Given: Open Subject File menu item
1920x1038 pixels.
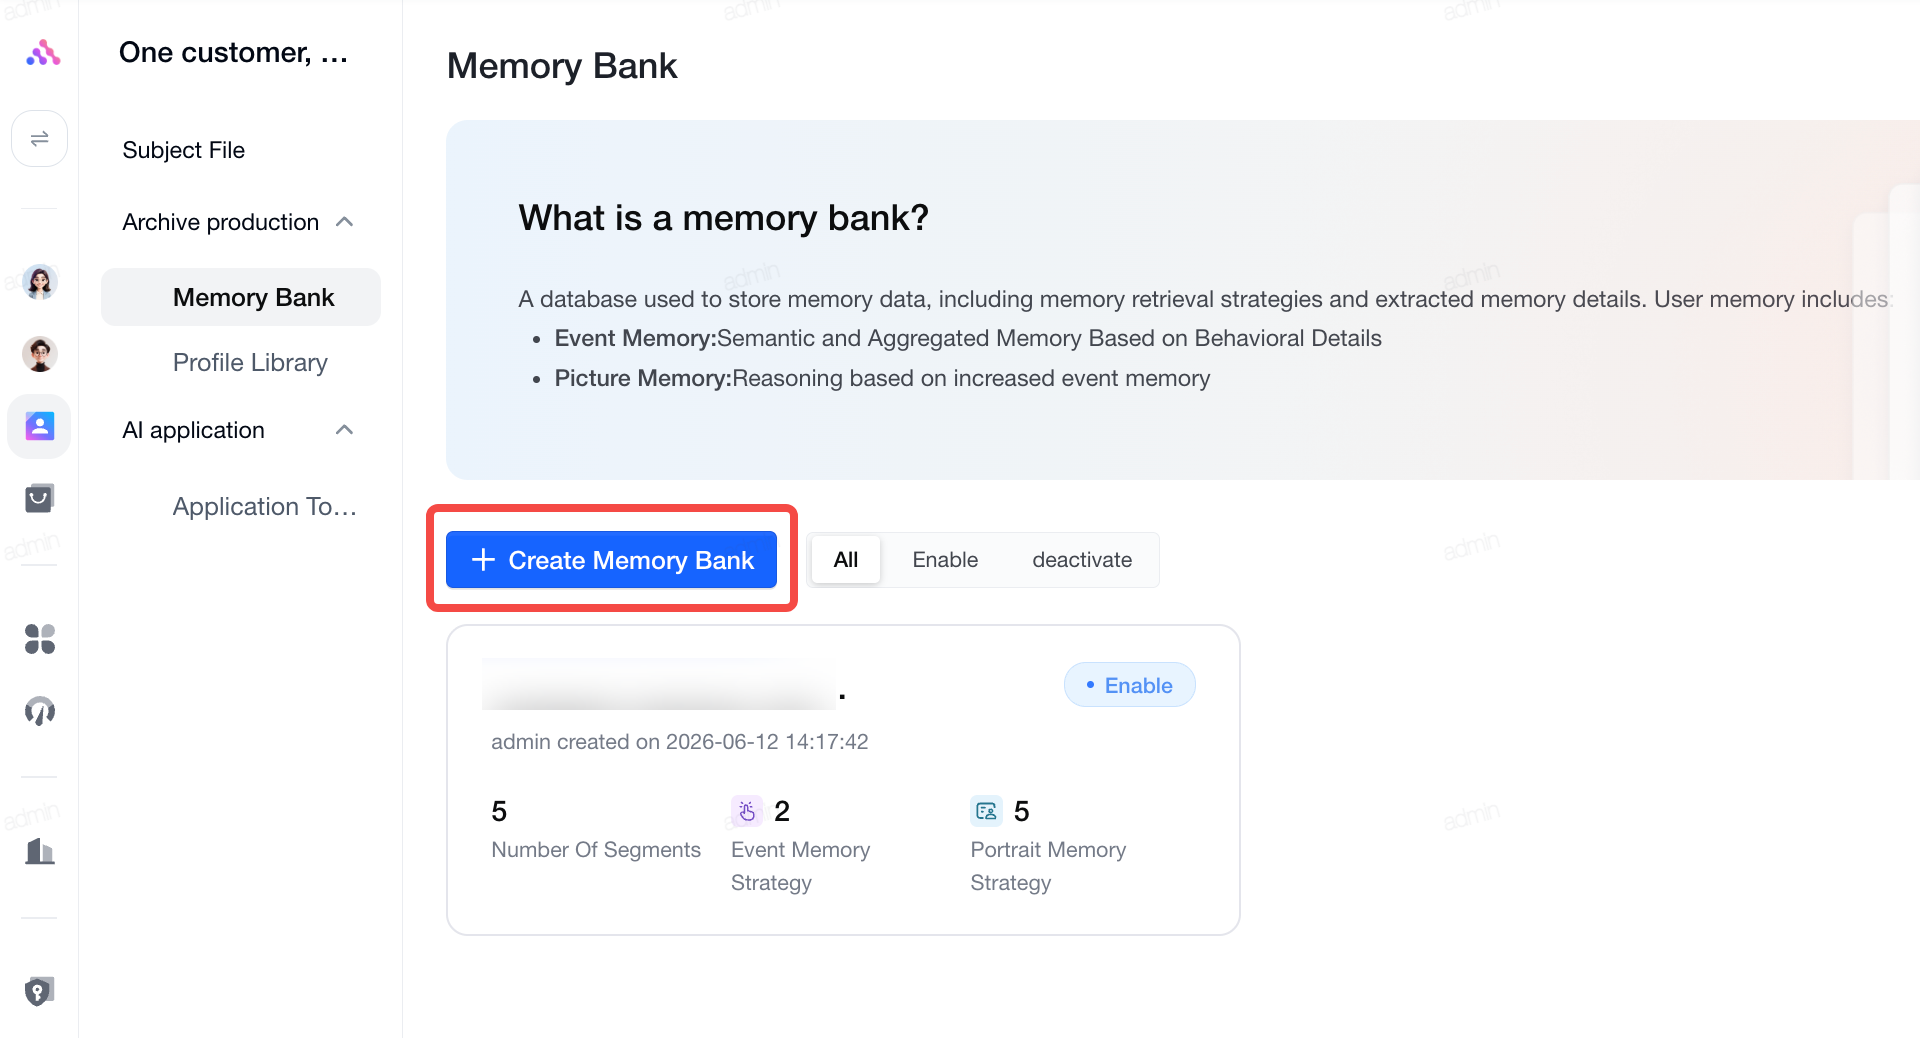Looking at the screenshot, I should coord(184,150).
